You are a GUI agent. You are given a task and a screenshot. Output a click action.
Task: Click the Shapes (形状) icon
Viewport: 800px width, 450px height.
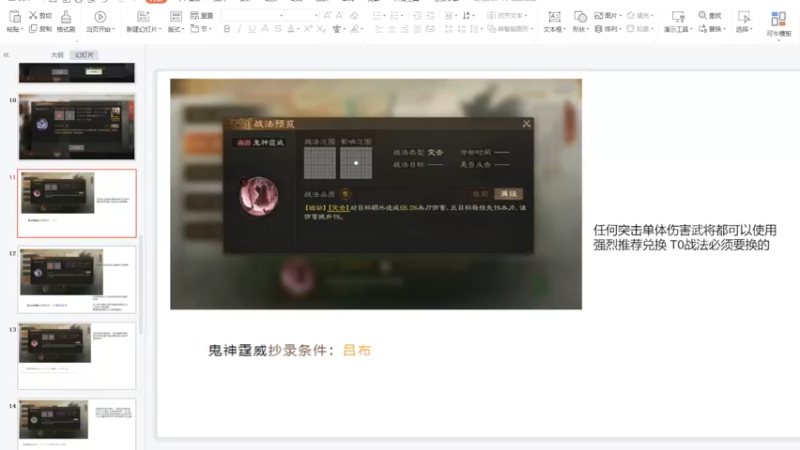pyautogui.click(x=580, y=17)
